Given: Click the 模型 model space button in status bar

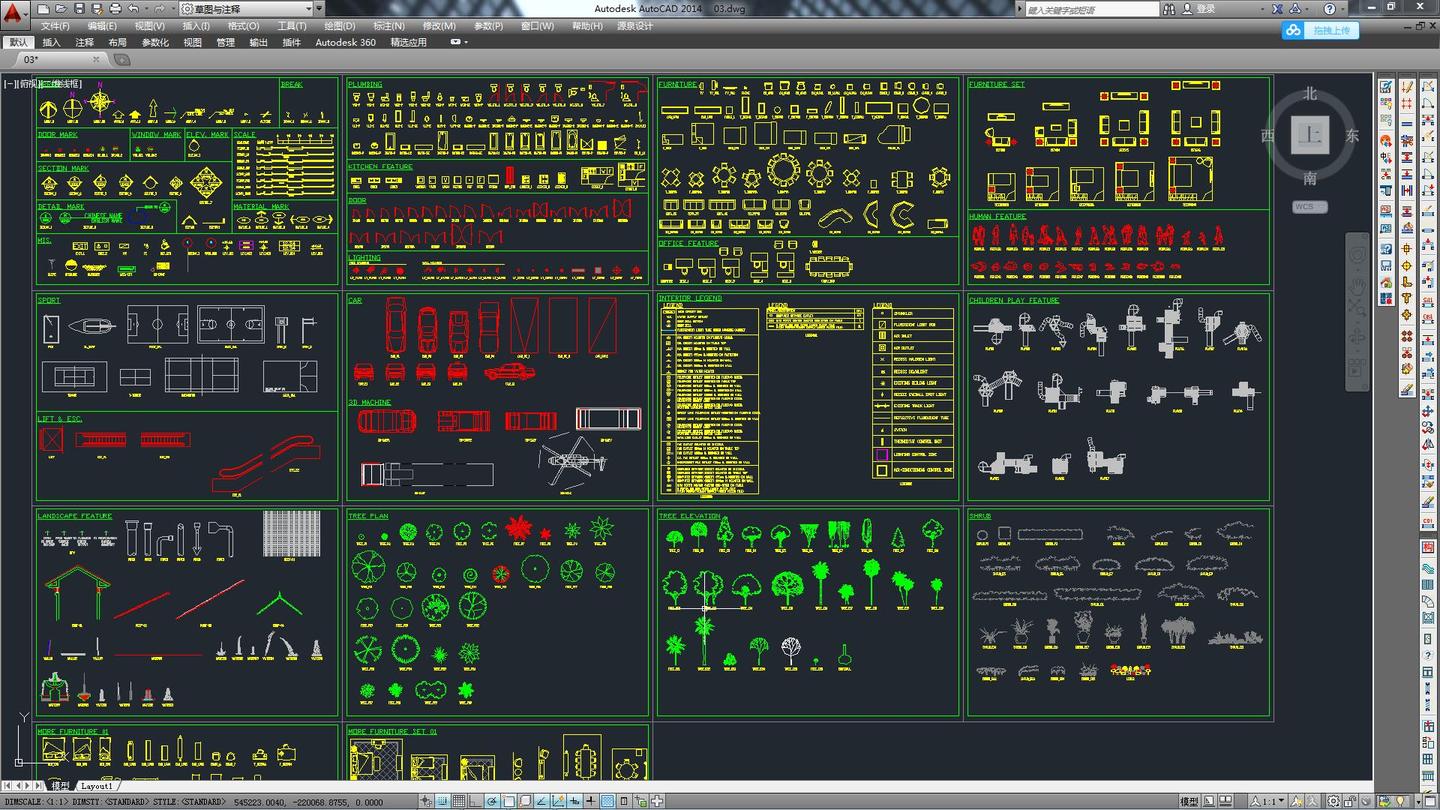Looking at the screenshot, I should (1190, 801).
